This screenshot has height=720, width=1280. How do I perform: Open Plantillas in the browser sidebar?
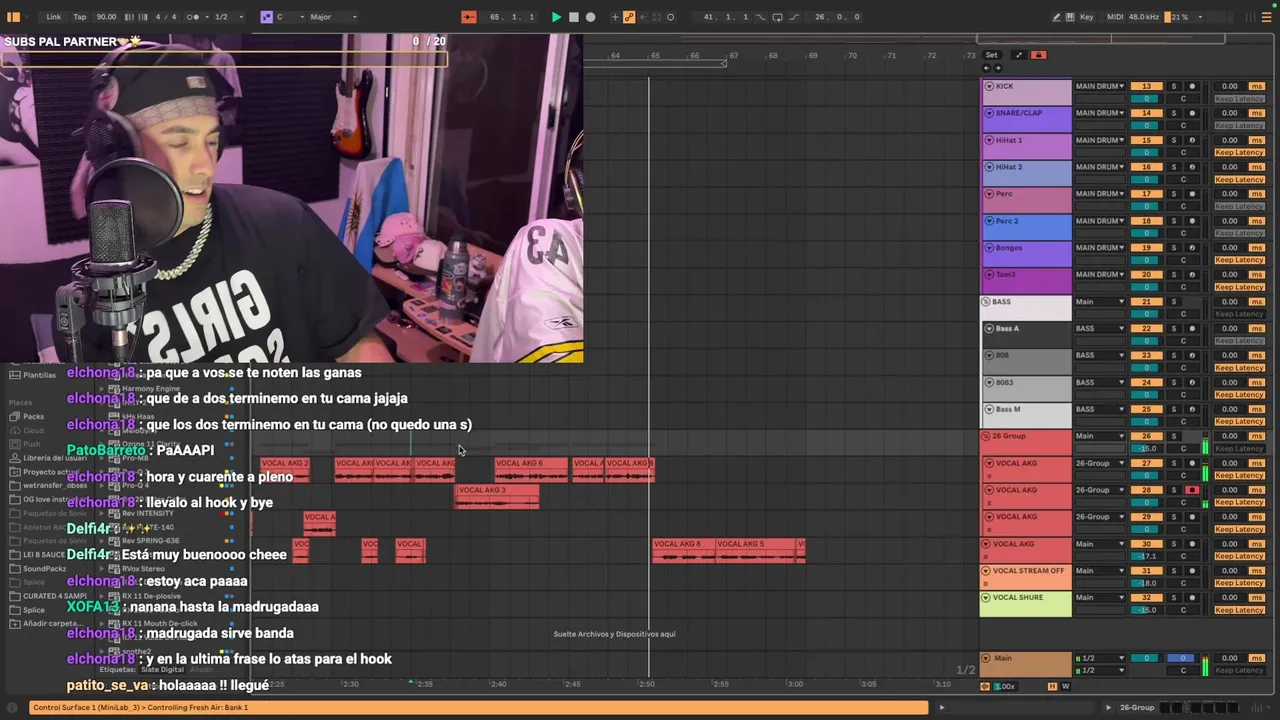pyautogui.click(x=39, y=375)
